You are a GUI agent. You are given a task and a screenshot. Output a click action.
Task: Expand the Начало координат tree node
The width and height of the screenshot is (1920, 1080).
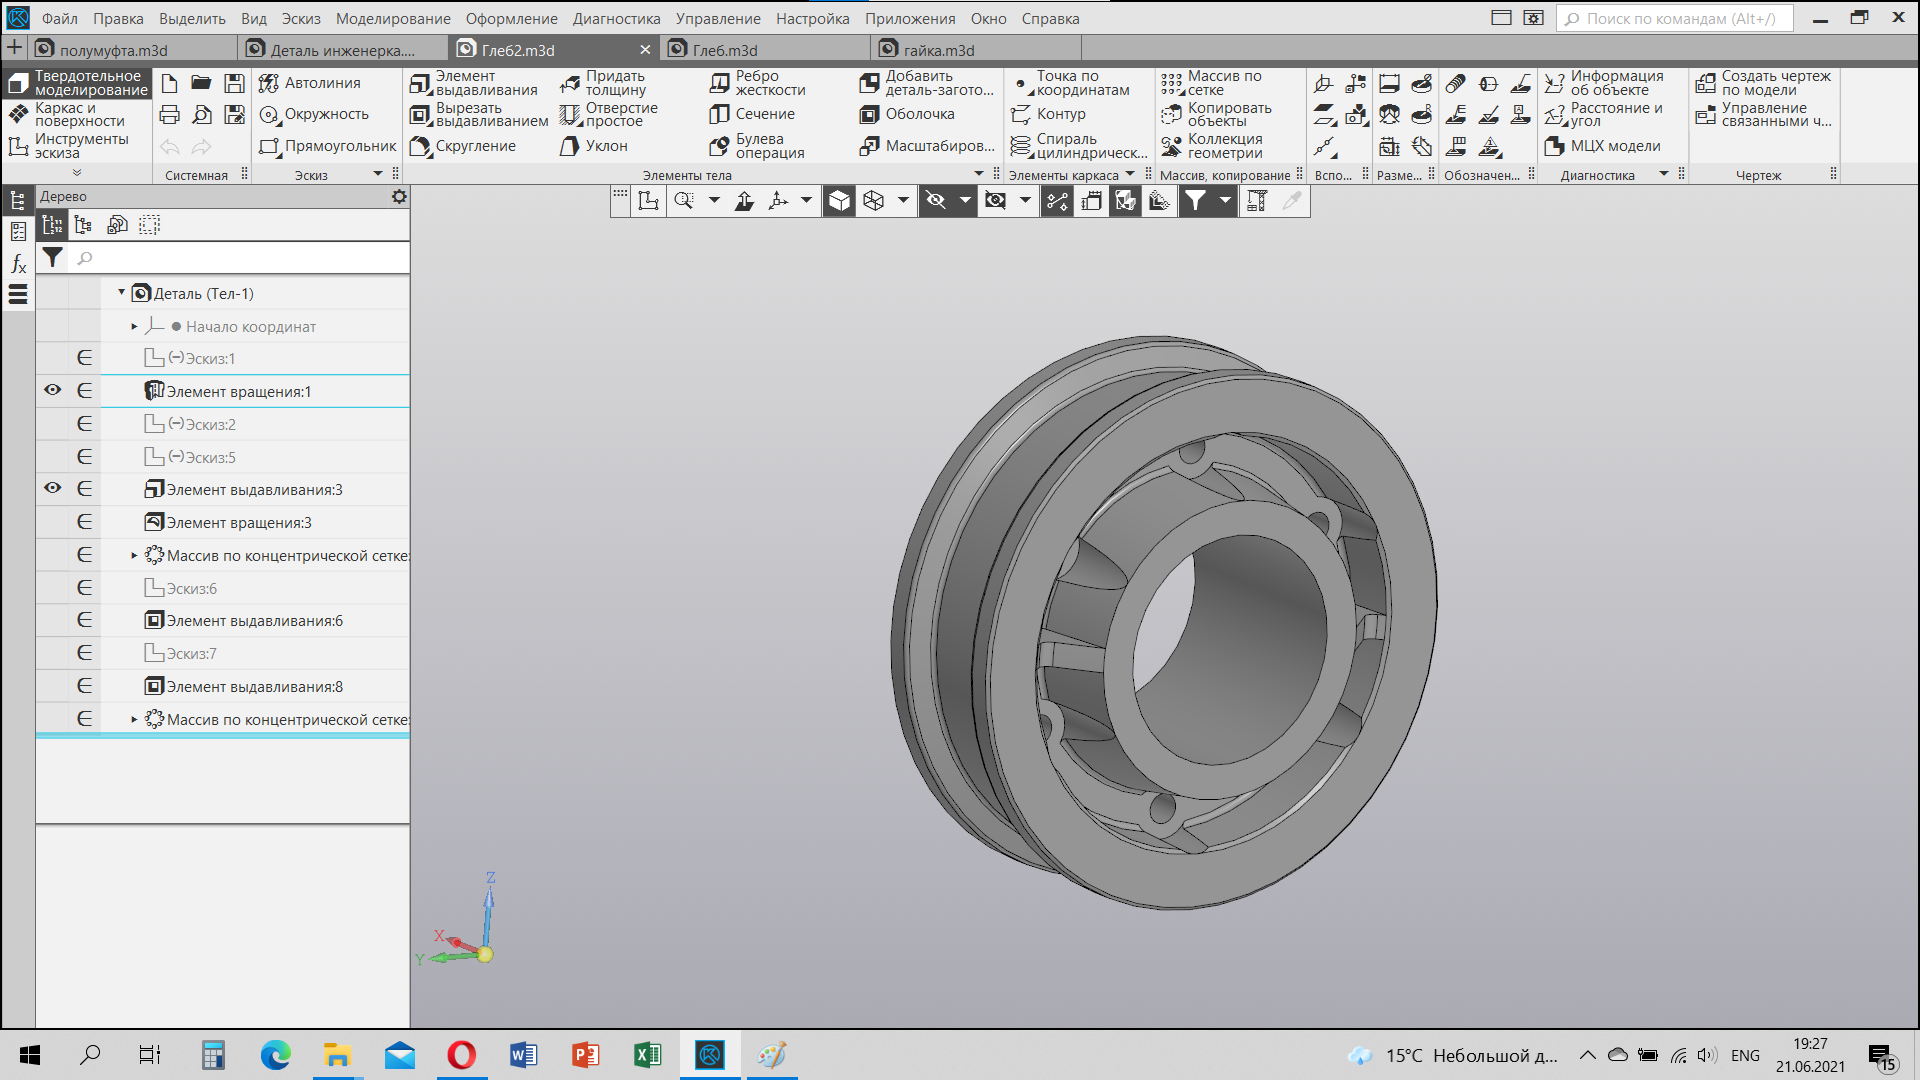click(x=134, y=326)
